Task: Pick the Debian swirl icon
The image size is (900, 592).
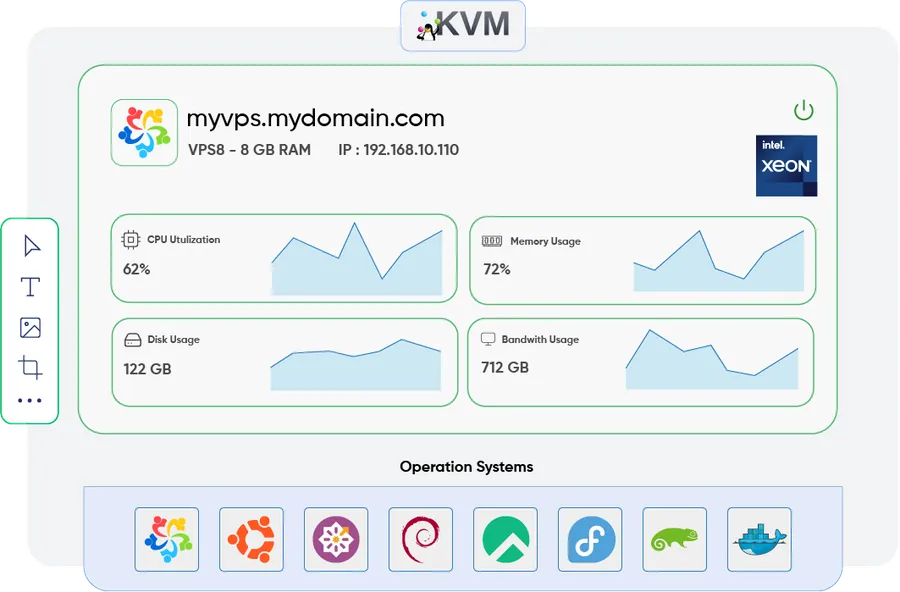Action: tap(421, 539)
